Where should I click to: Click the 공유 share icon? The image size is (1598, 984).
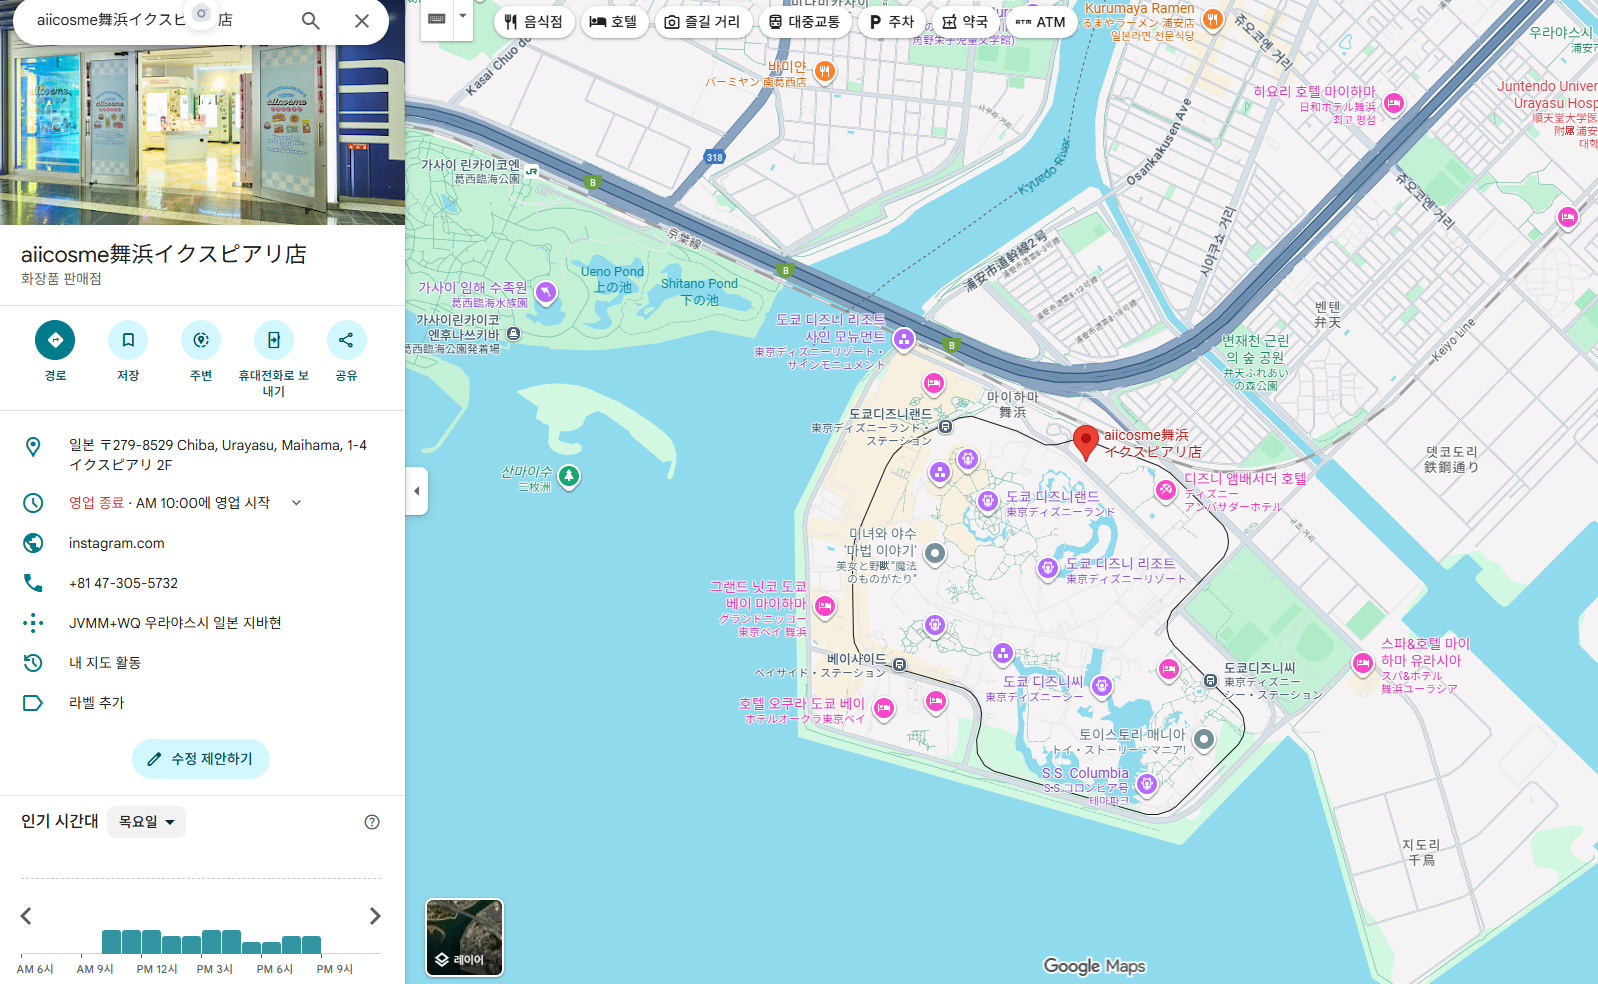pos(346,340)
